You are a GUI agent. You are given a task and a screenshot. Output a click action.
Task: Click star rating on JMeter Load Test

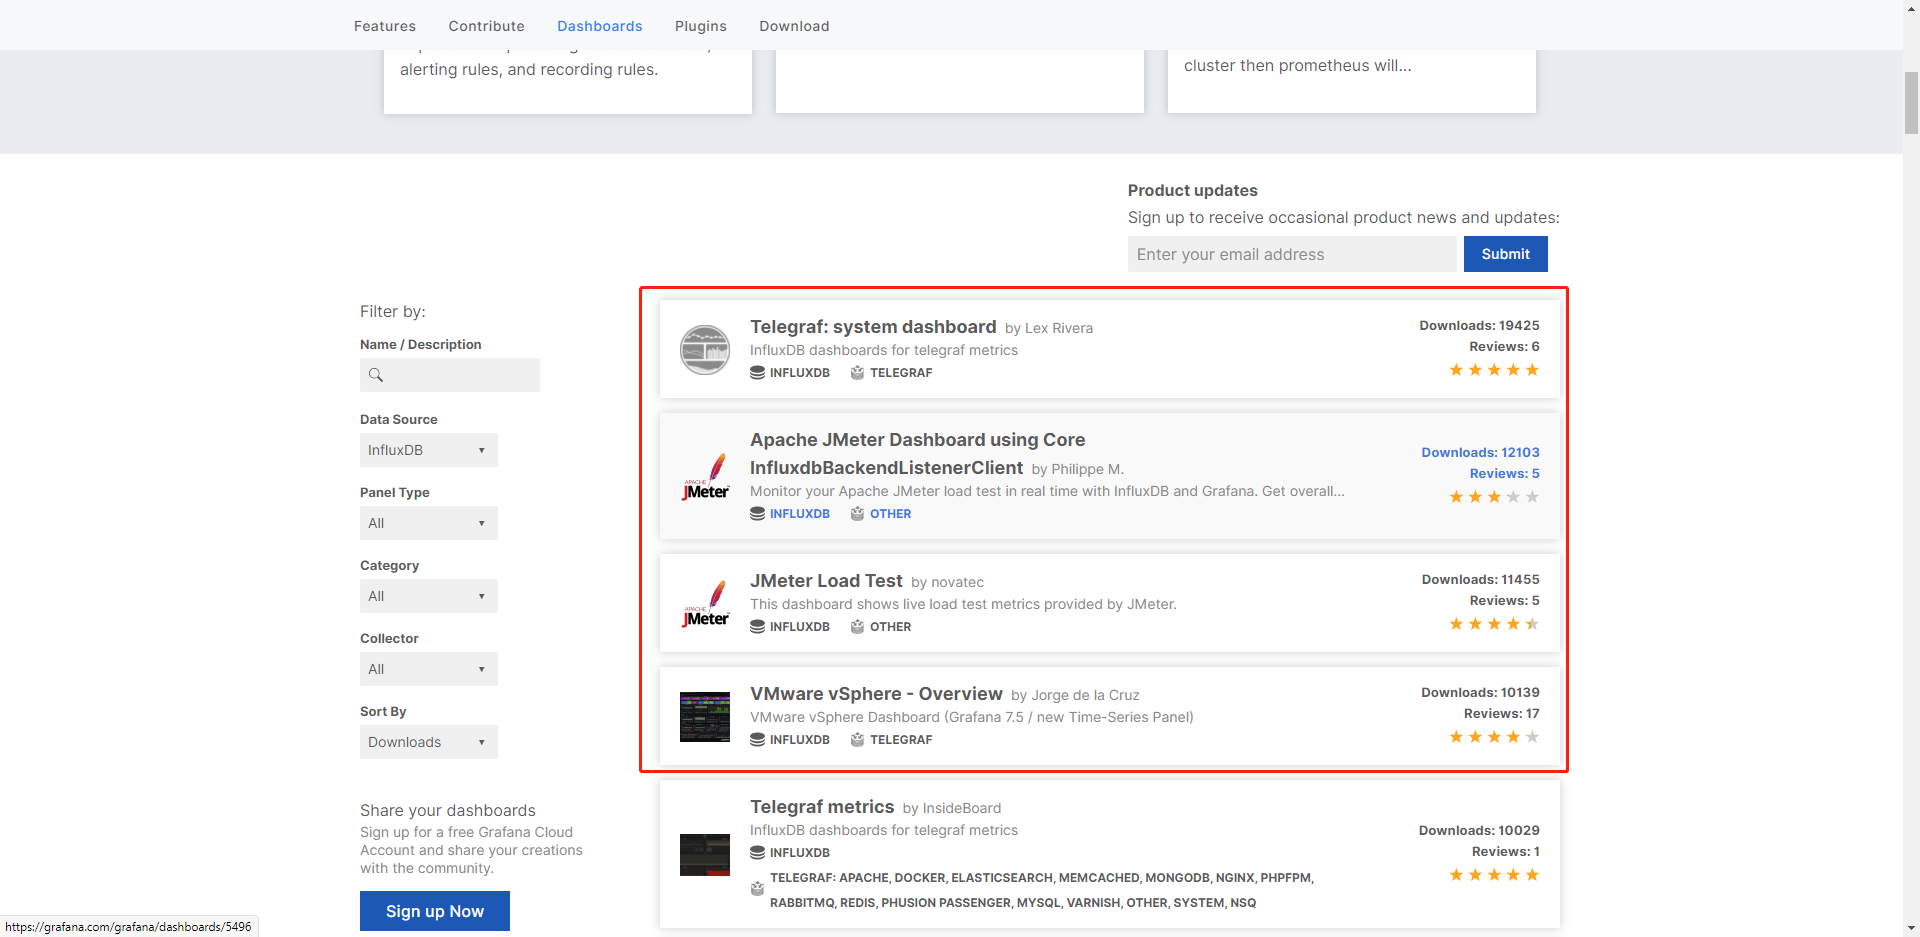[1494, 624]
